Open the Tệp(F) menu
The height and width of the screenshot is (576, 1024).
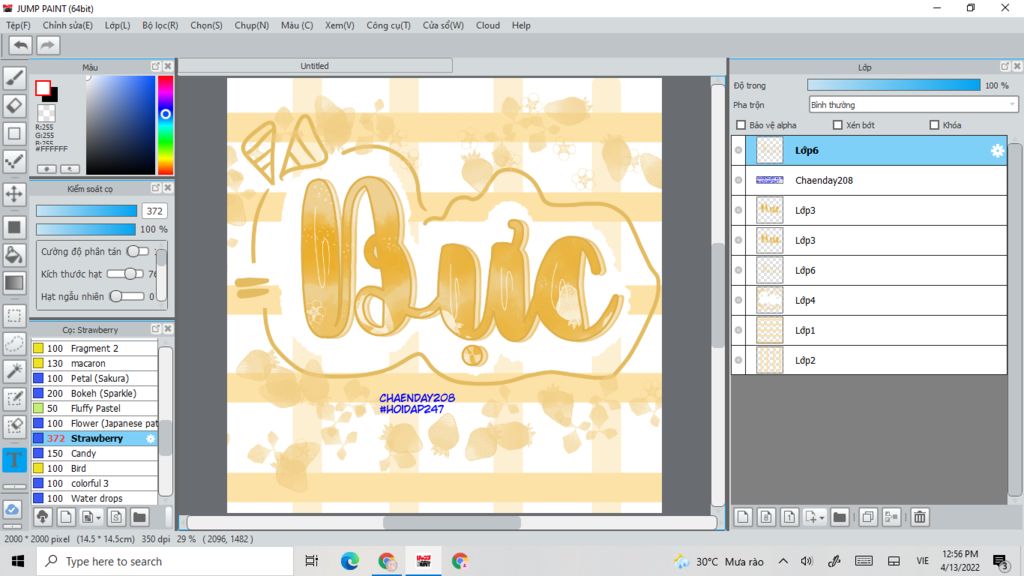[x=18, y=25]
